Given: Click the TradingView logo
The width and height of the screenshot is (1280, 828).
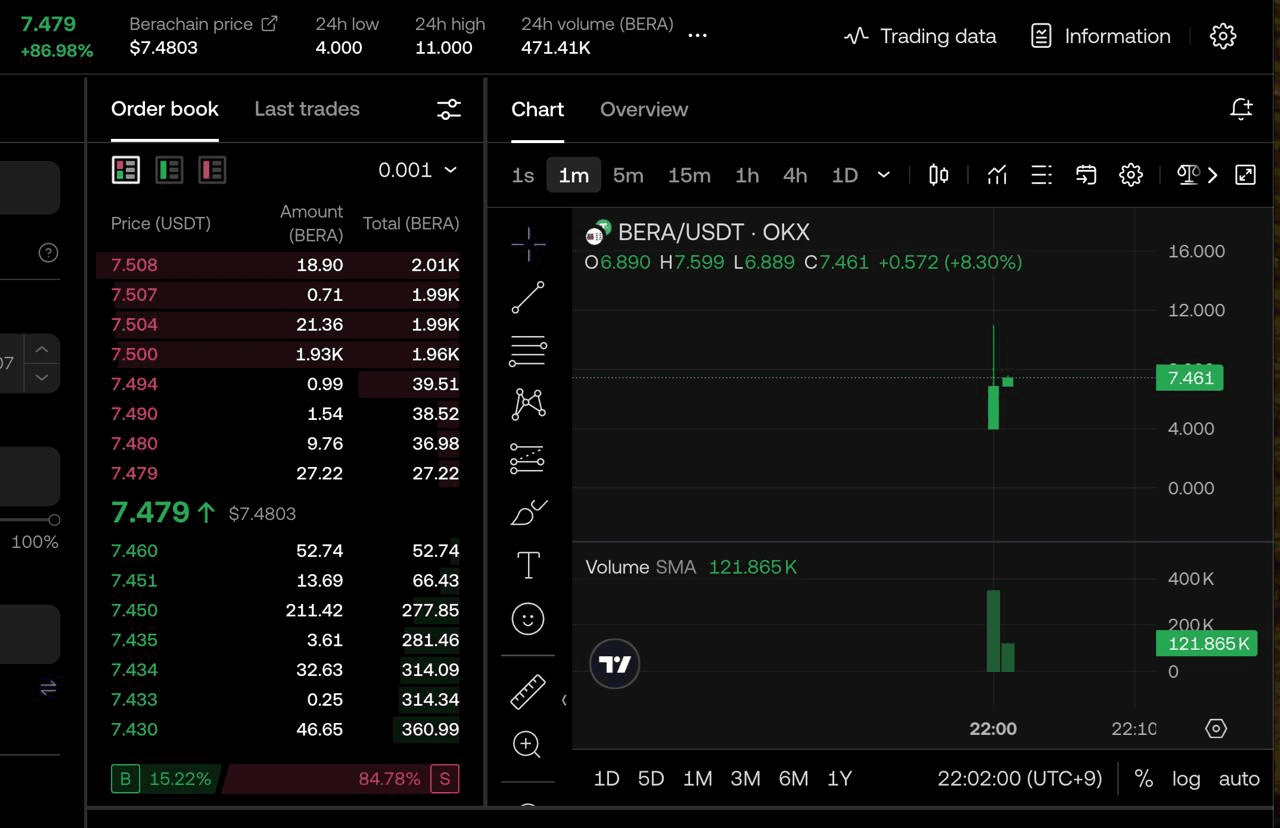Looking at the screenshot, I should click(x=614, y=664).
